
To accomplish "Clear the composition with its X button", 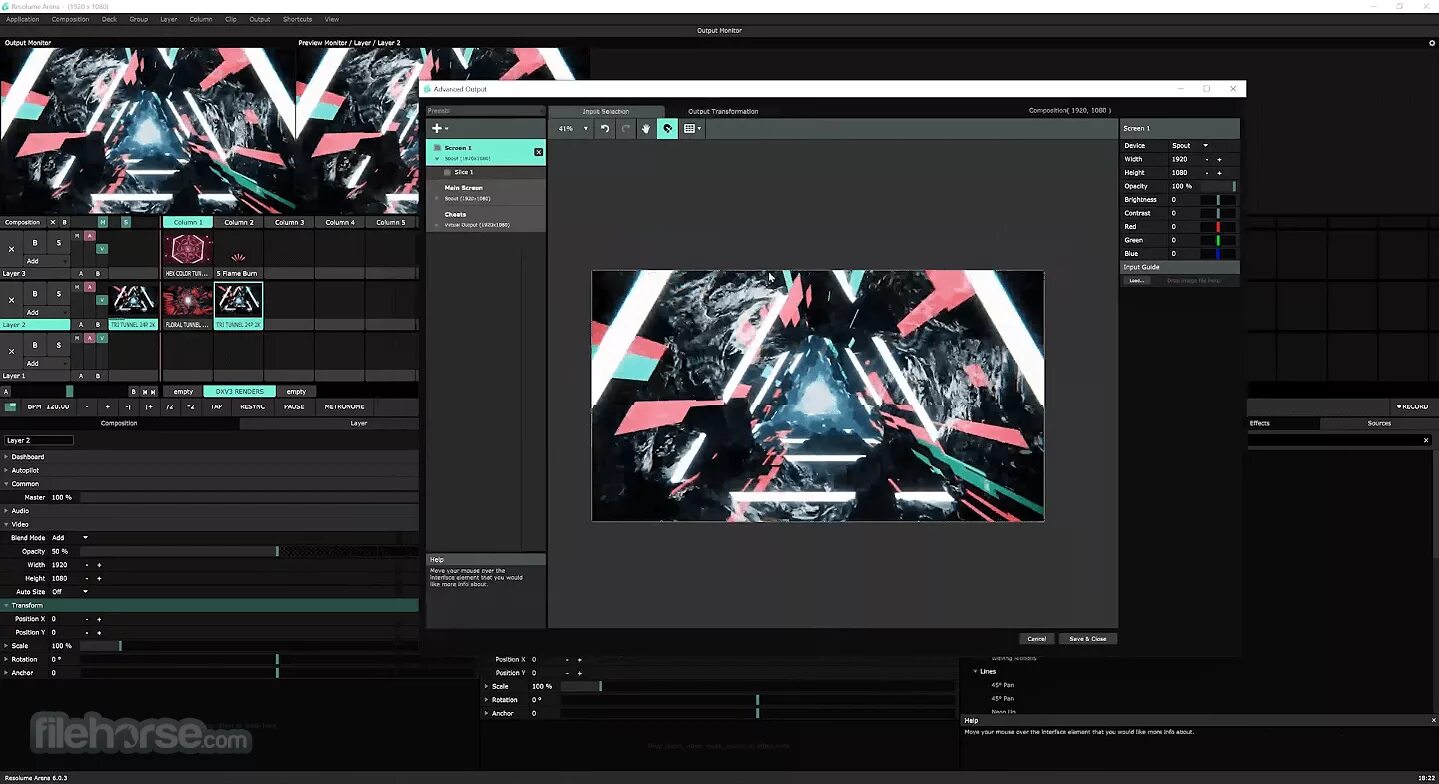I will pos(53,222).
